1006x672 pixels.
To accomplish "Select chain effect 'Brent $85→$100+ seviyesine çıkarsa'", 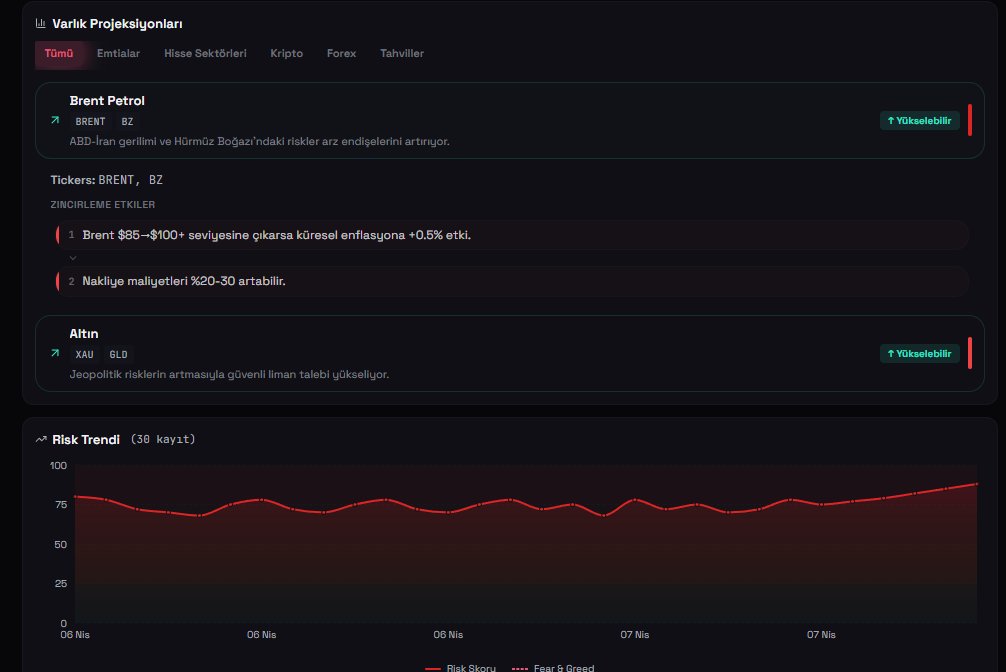I will tap(512, 235).
